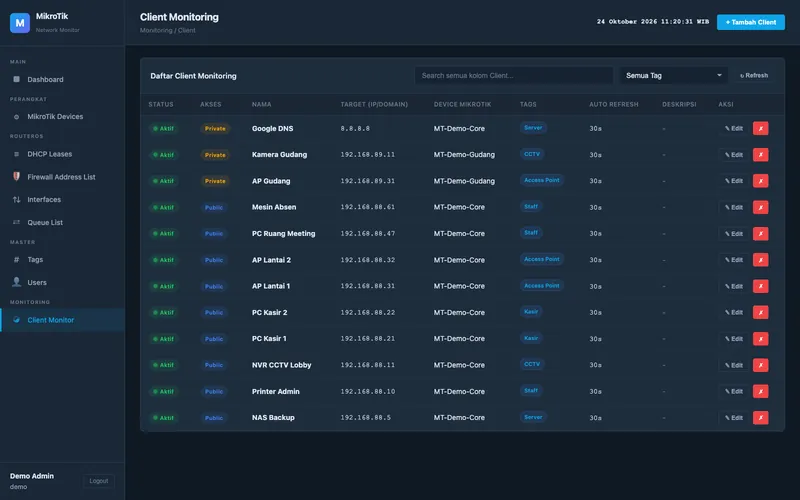Delete the Kamera Gudang client
Viewport: 800px width, 500px height.
pos(760,155)
